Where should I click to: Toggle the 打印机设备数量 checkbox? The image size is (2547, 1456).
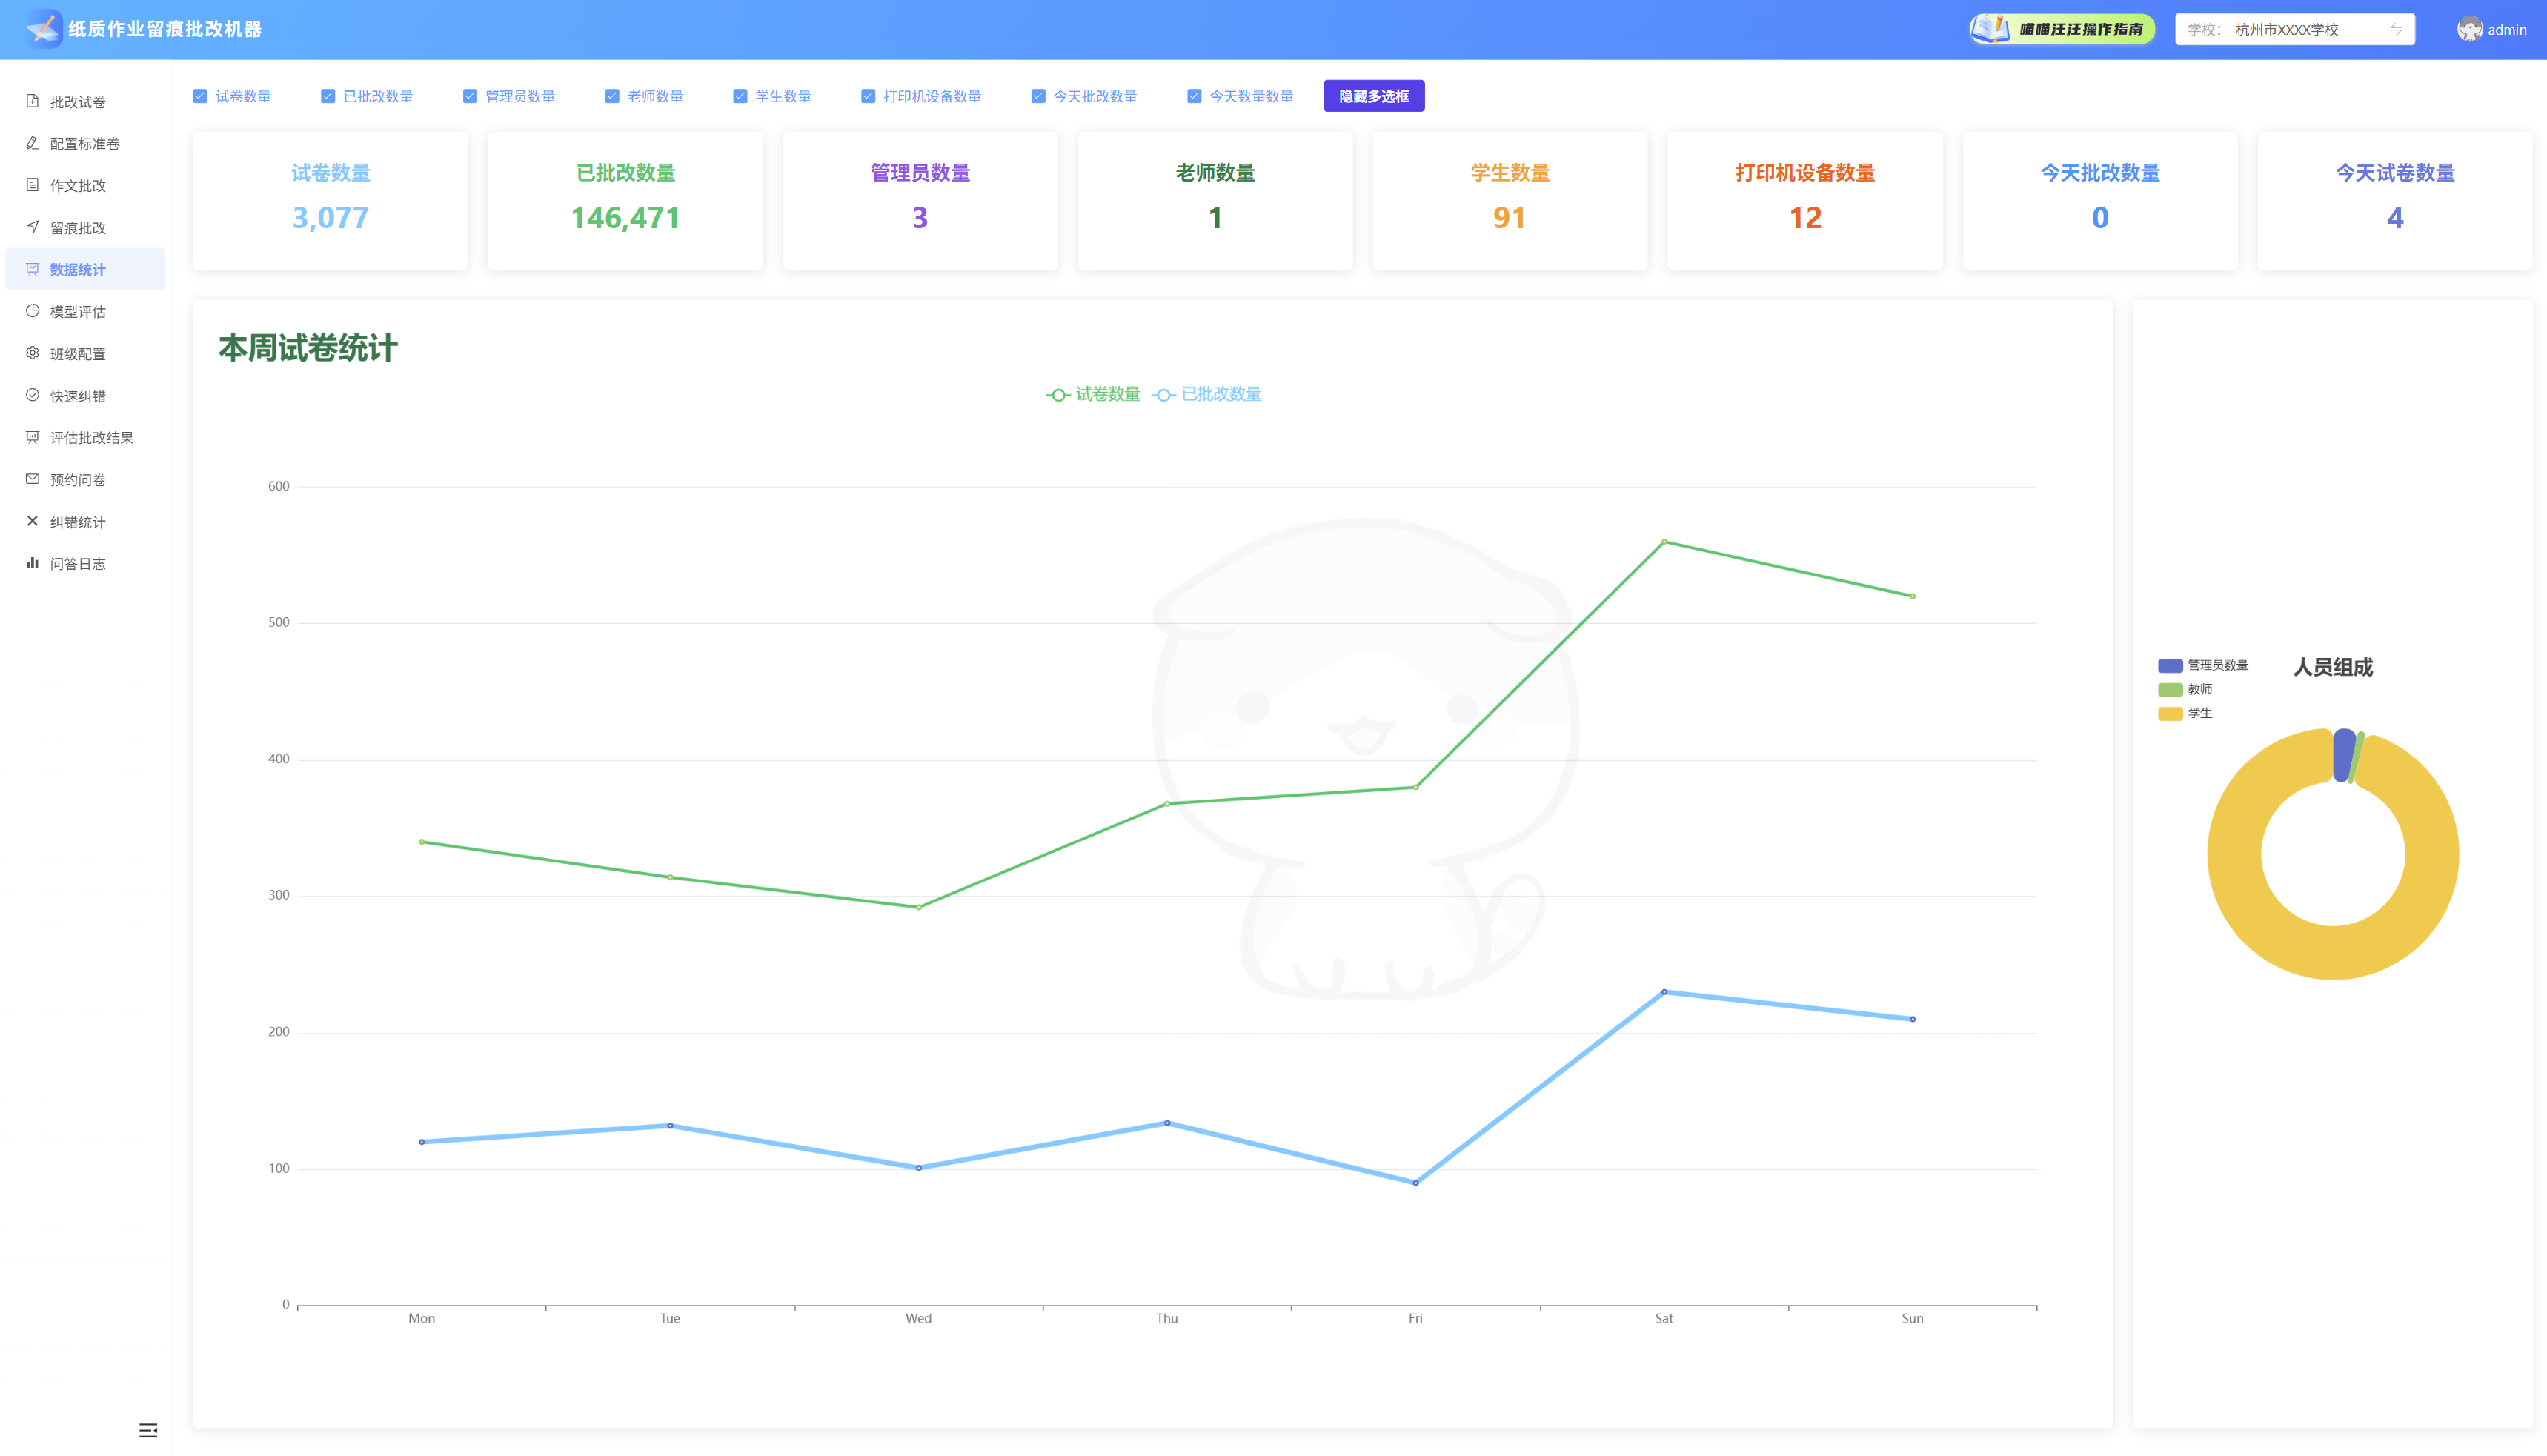point(868,96)
